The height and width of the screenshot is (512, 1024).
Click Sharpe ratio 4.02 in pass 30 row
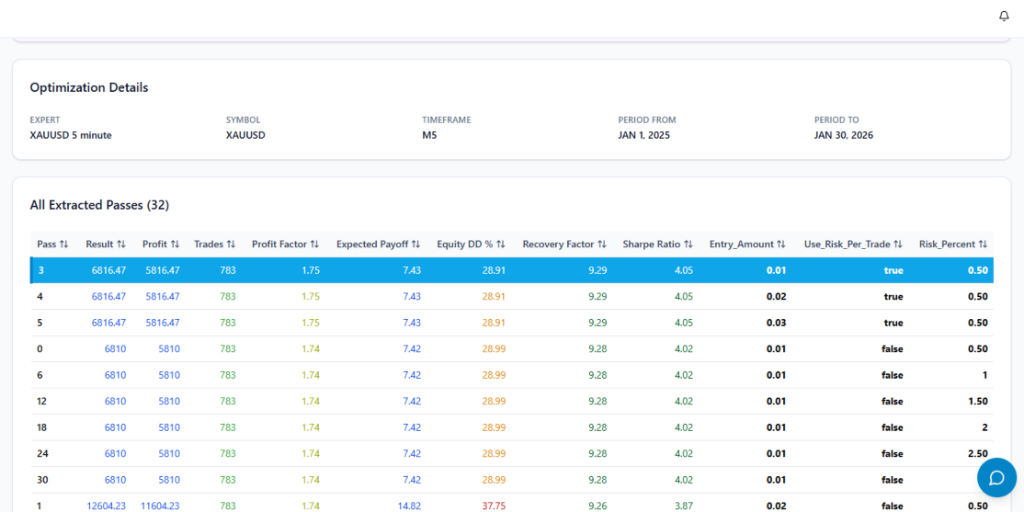click(x=684, y=479)
